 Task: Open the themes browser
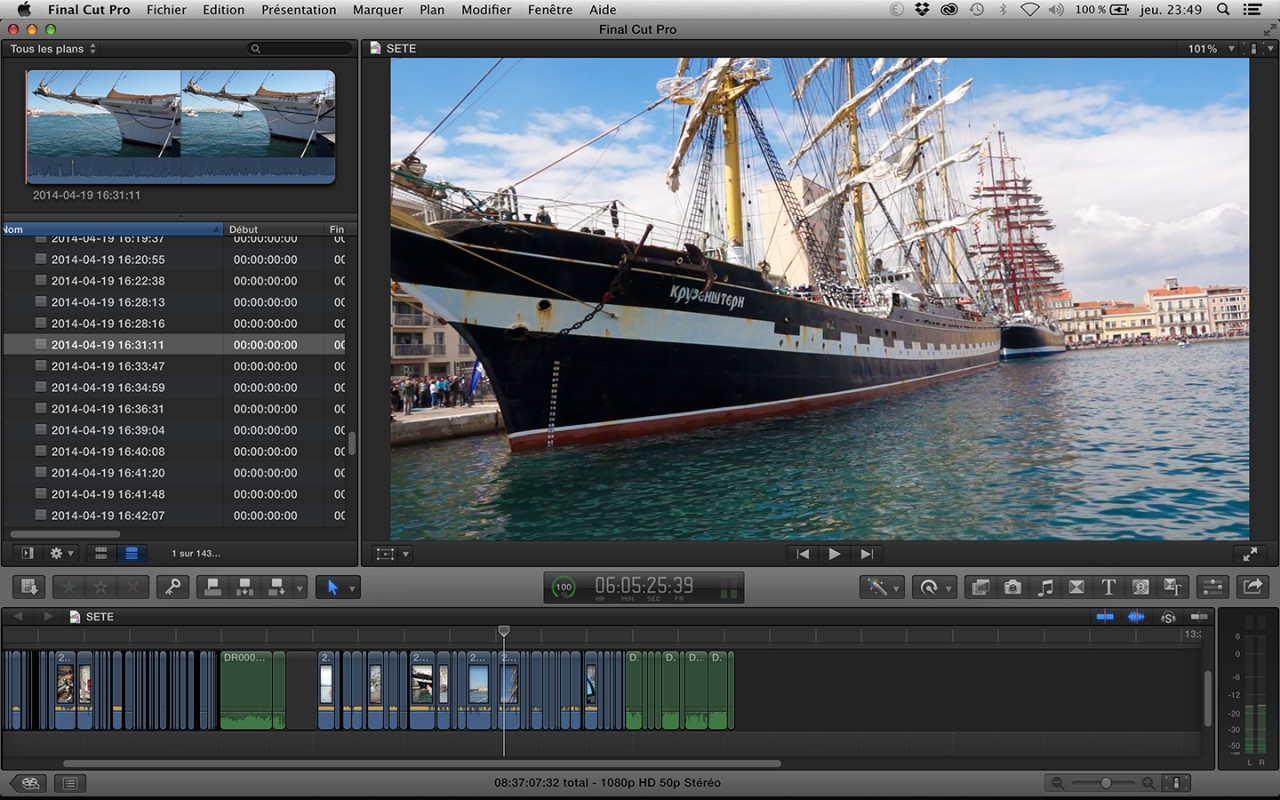pyautogui.click(x=1173, y=587)
